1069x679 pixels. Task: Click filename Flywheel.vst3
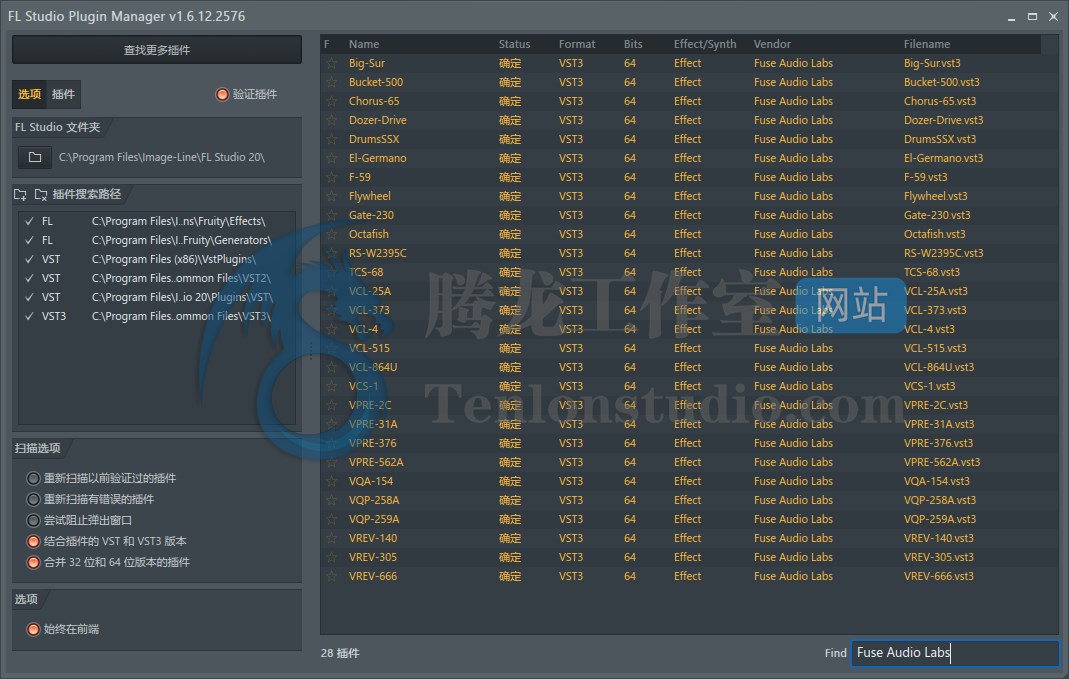click(x=935, y=196)
